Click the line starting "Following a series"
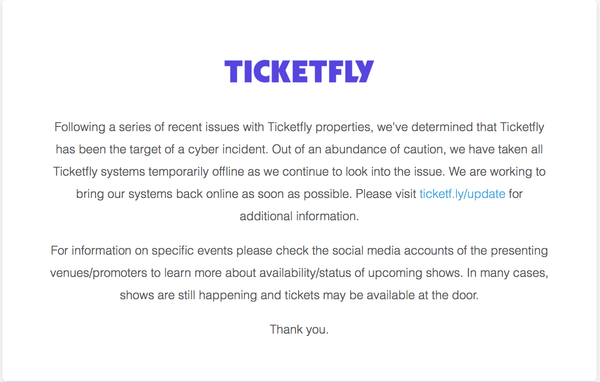600x382 pixels. pyautogui.click(x=299, y=127)
